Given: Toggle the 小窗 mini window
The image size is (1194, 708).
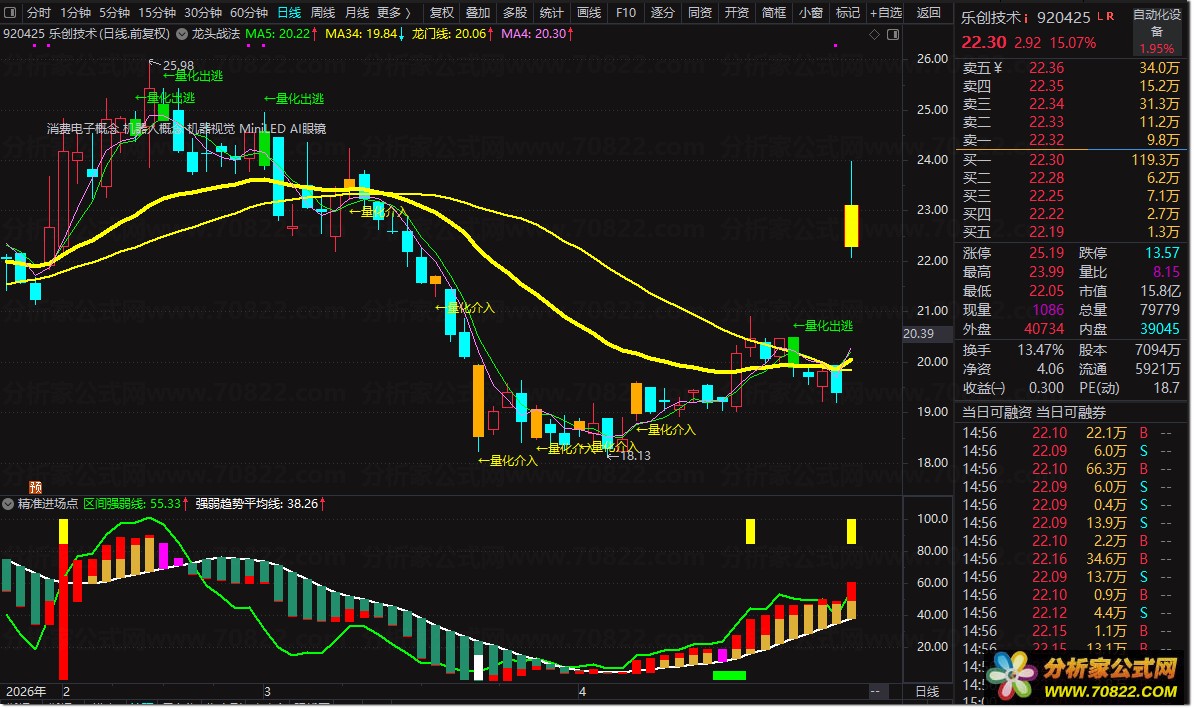Looking at the screenshot, I should pos(810,12).
